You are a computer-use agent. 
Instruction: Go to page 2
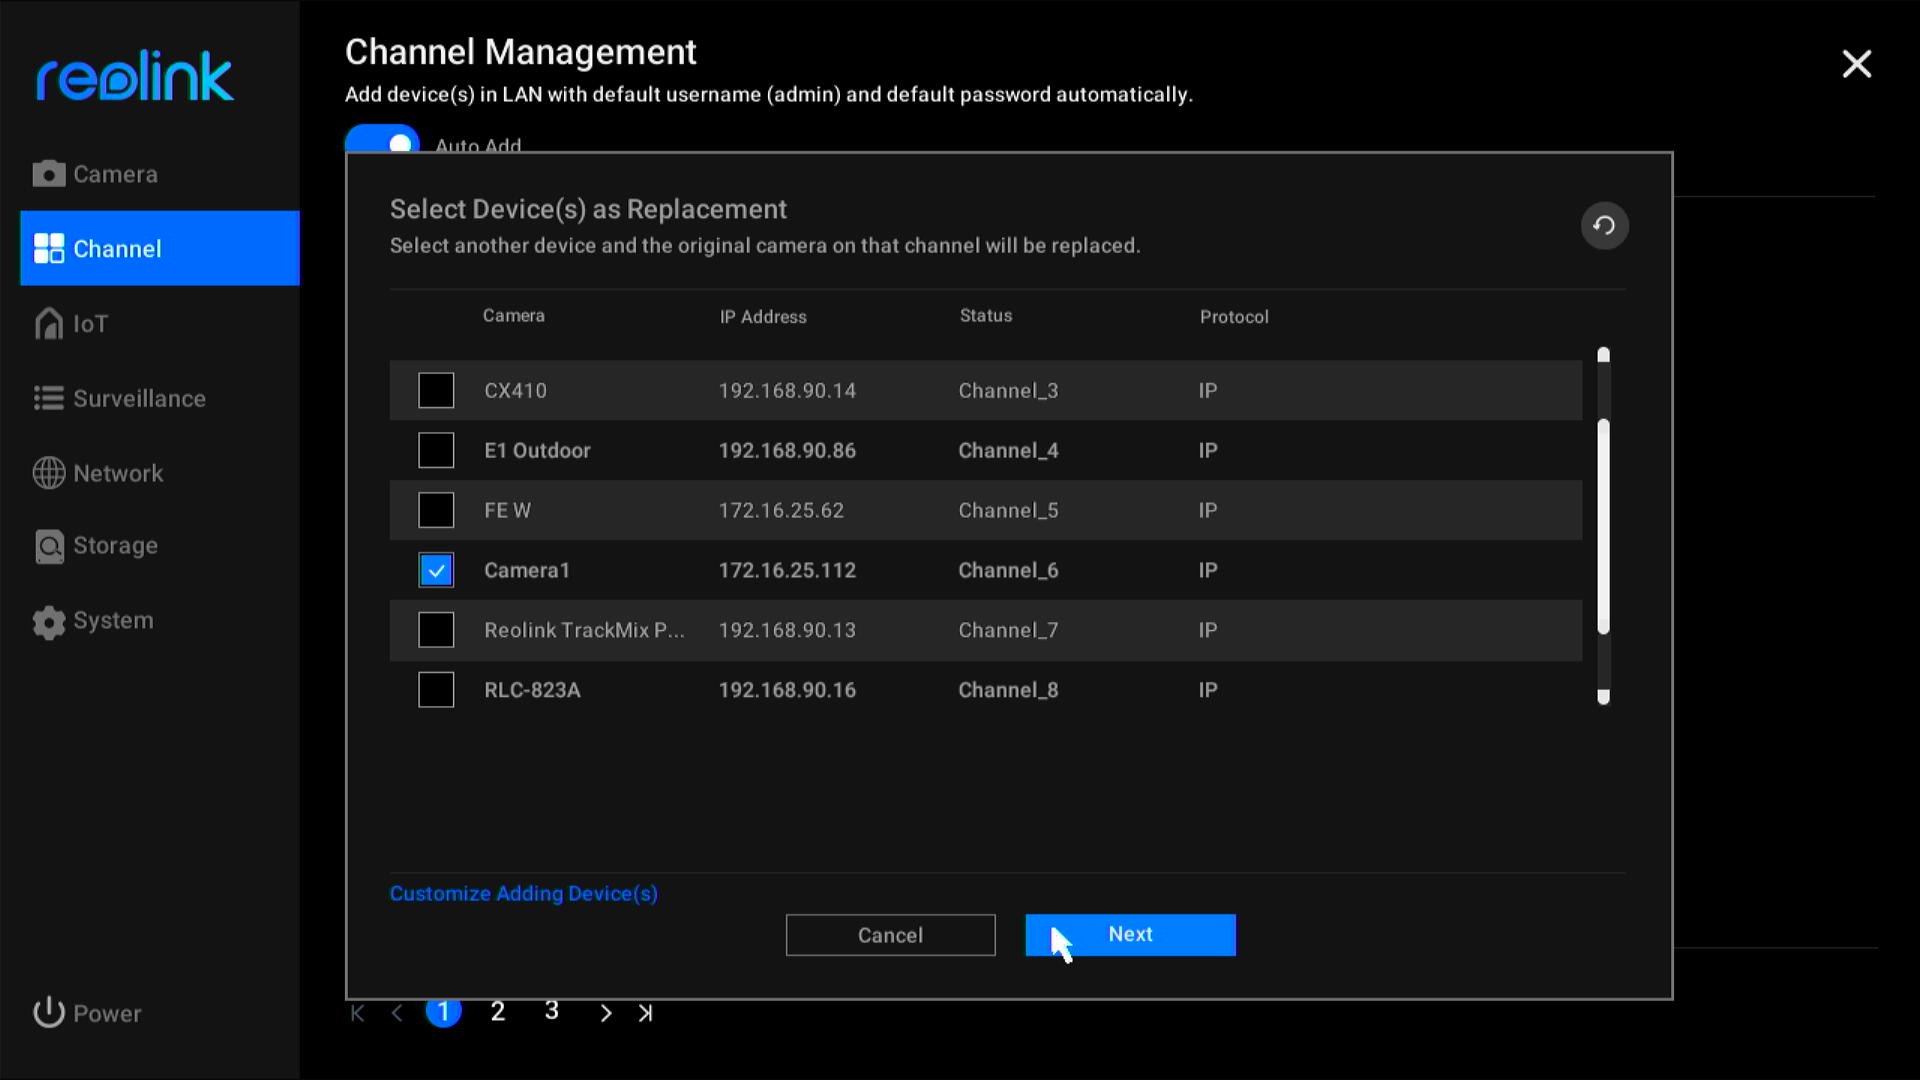coord(497,1012)
